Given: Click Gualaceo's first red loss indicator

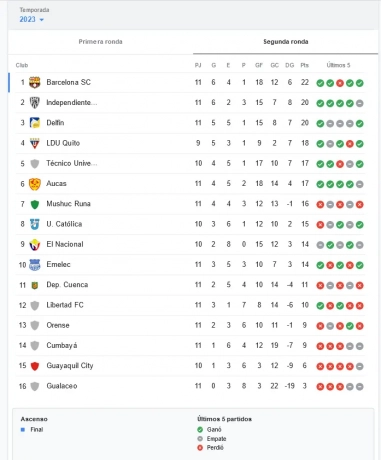Looking at the screenshot, I should coord(320,387).
